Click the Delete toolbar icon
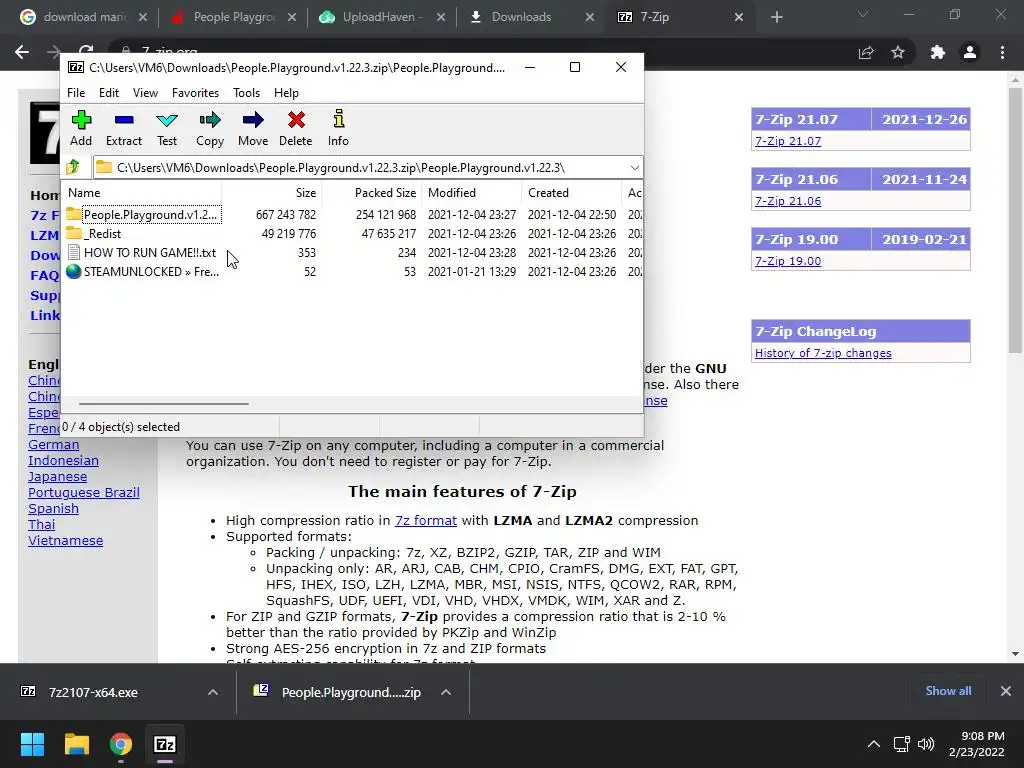1024x768 pixels. coord(296,128)
